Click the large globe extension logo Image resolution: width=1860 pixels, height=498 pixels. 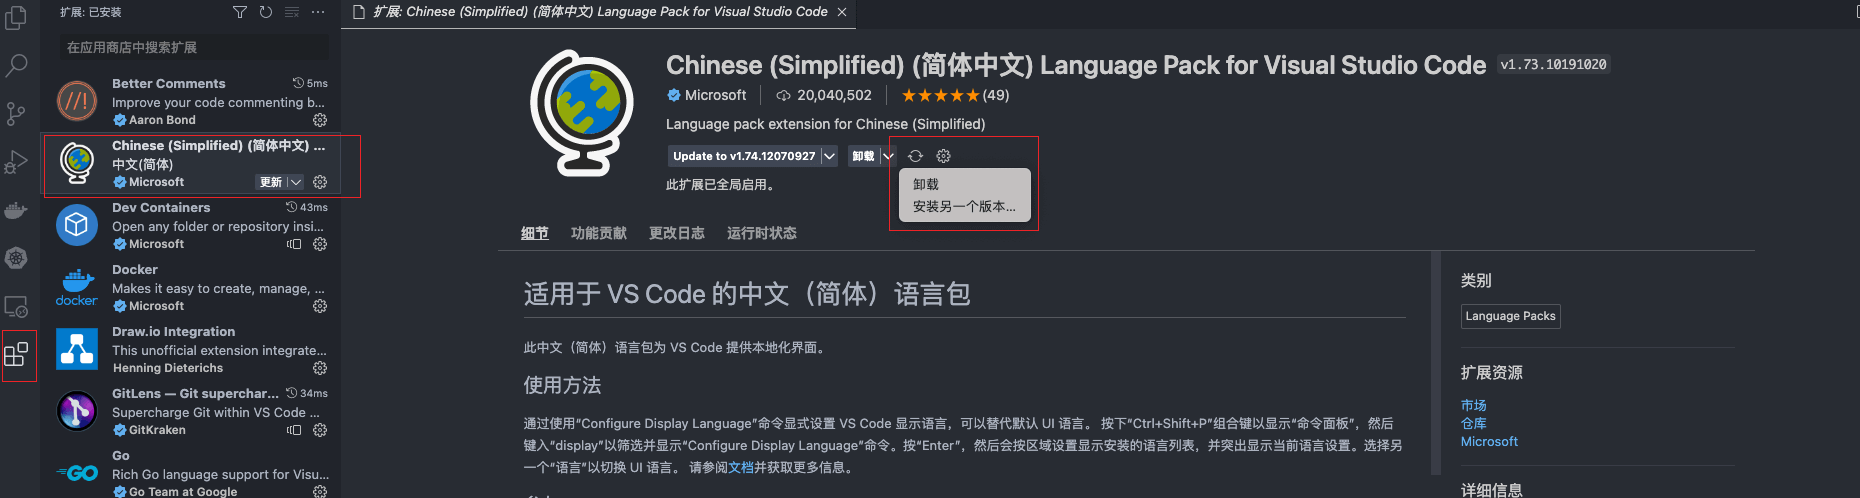pos(582,112)
